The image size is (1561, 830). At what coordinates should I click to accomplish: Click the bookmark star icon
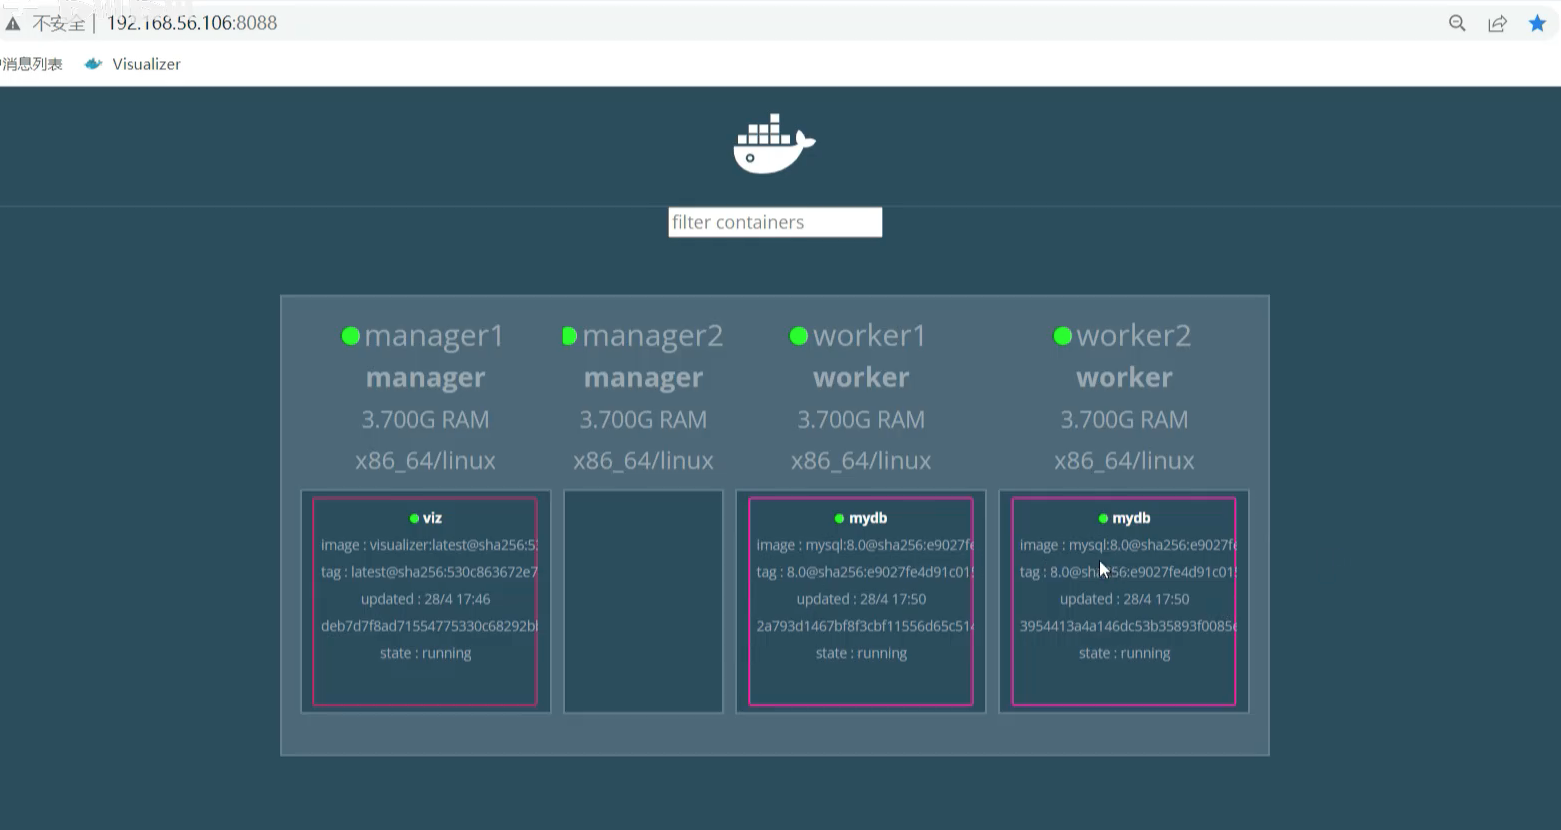click(1537, 23)
